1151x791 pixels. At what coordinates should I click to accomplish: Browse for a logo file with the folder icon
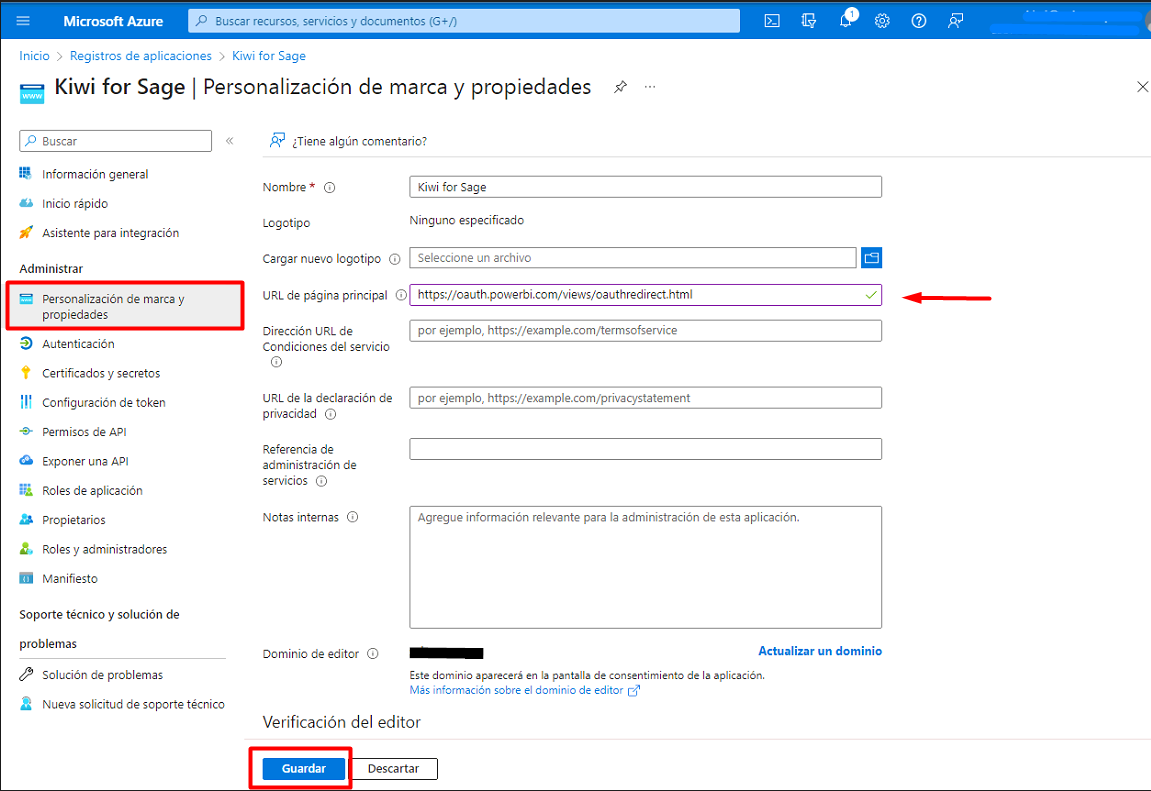tap(871, 258)
